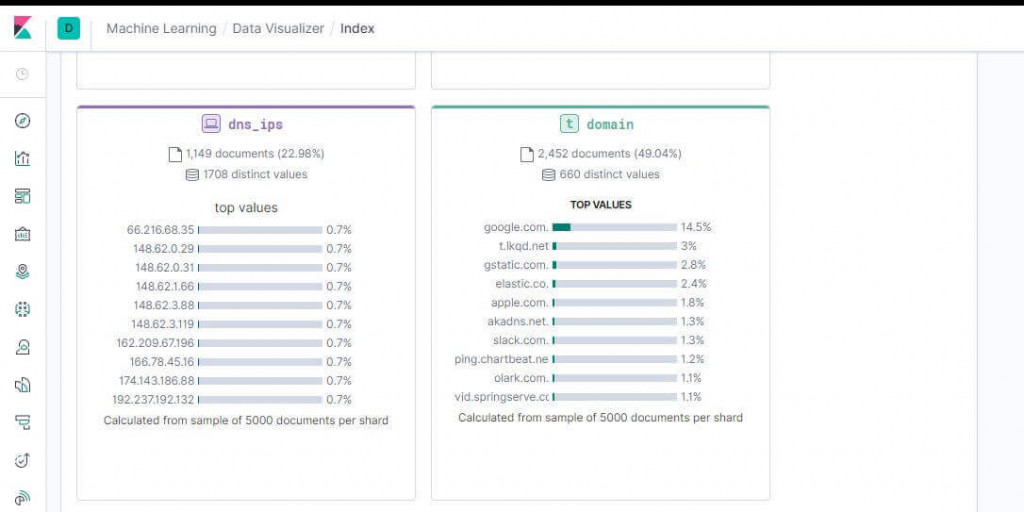Open Discover compass icon in sidebar
The width and height of the screenshot is (1024, 512).
click(x=22, y=121)
